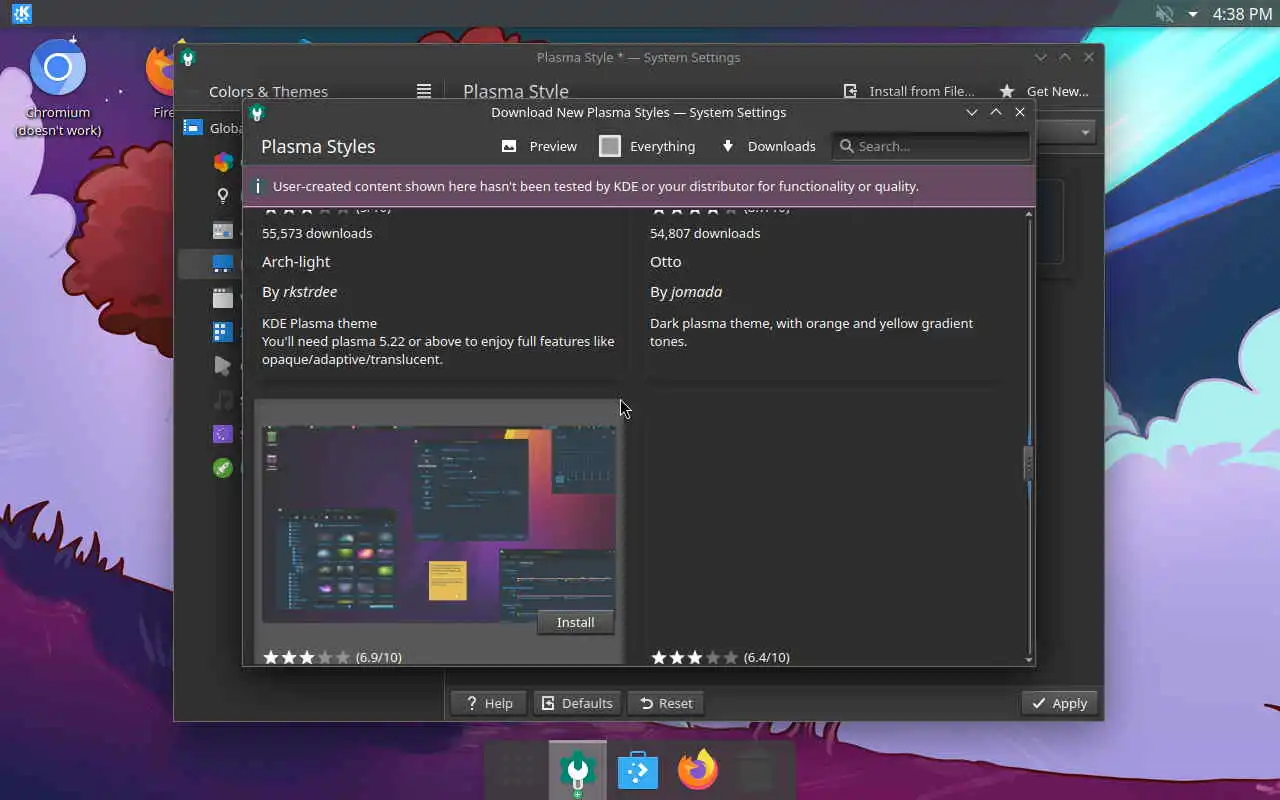1280x800 pixels.
Task: Open Downloads sort option
Action: (x=768, y=146)
